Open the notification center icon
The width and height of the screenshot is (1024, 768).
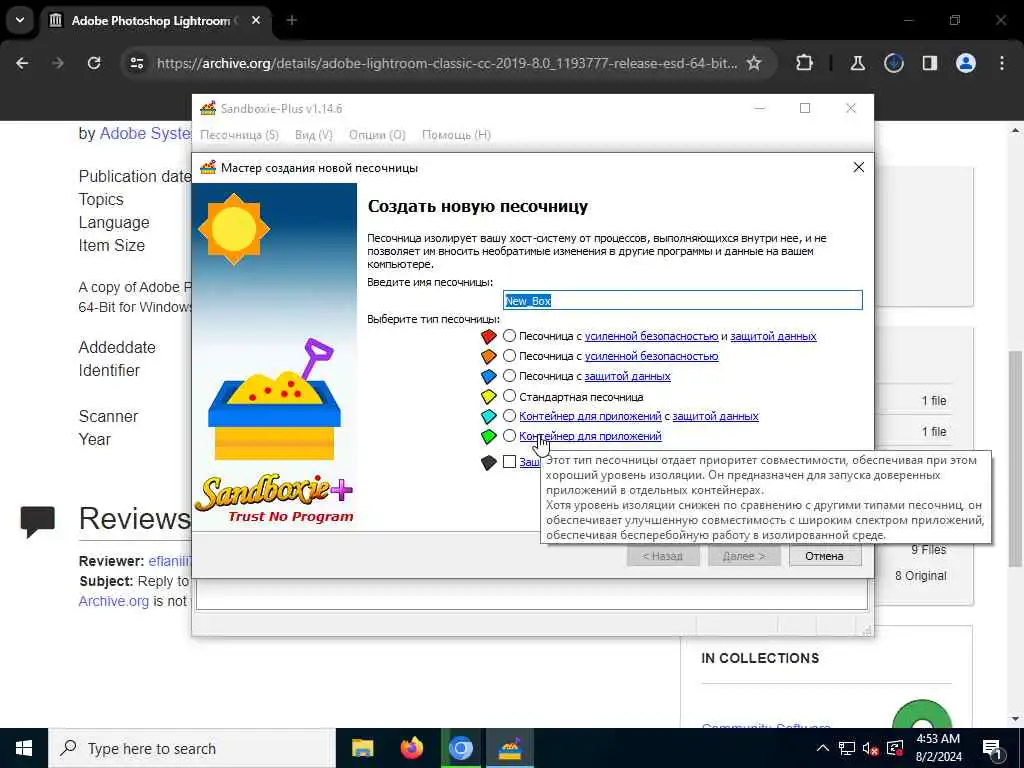[992, 748]
